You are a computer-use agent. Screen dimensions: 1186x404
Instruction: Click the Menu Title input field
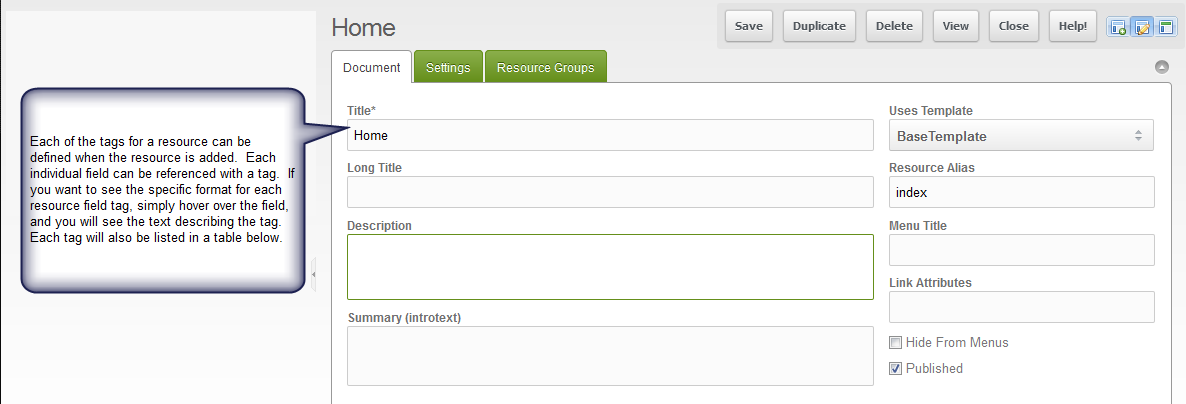(1021, 249)
